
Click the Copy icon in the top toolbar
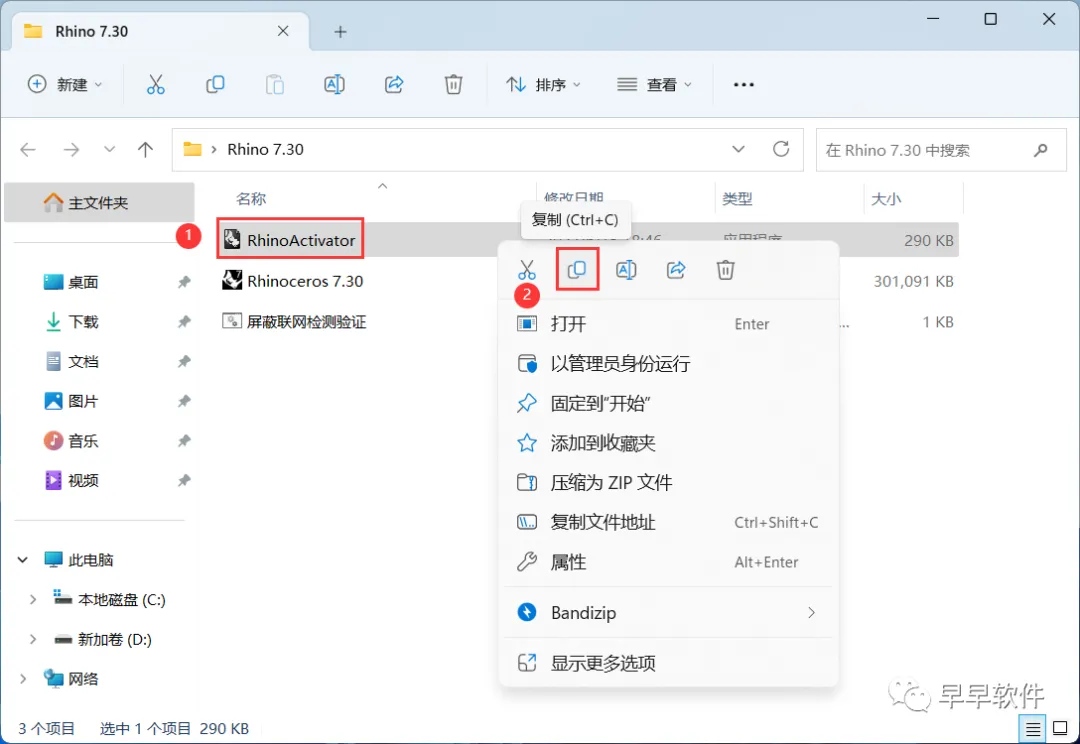tap(215, 84)
